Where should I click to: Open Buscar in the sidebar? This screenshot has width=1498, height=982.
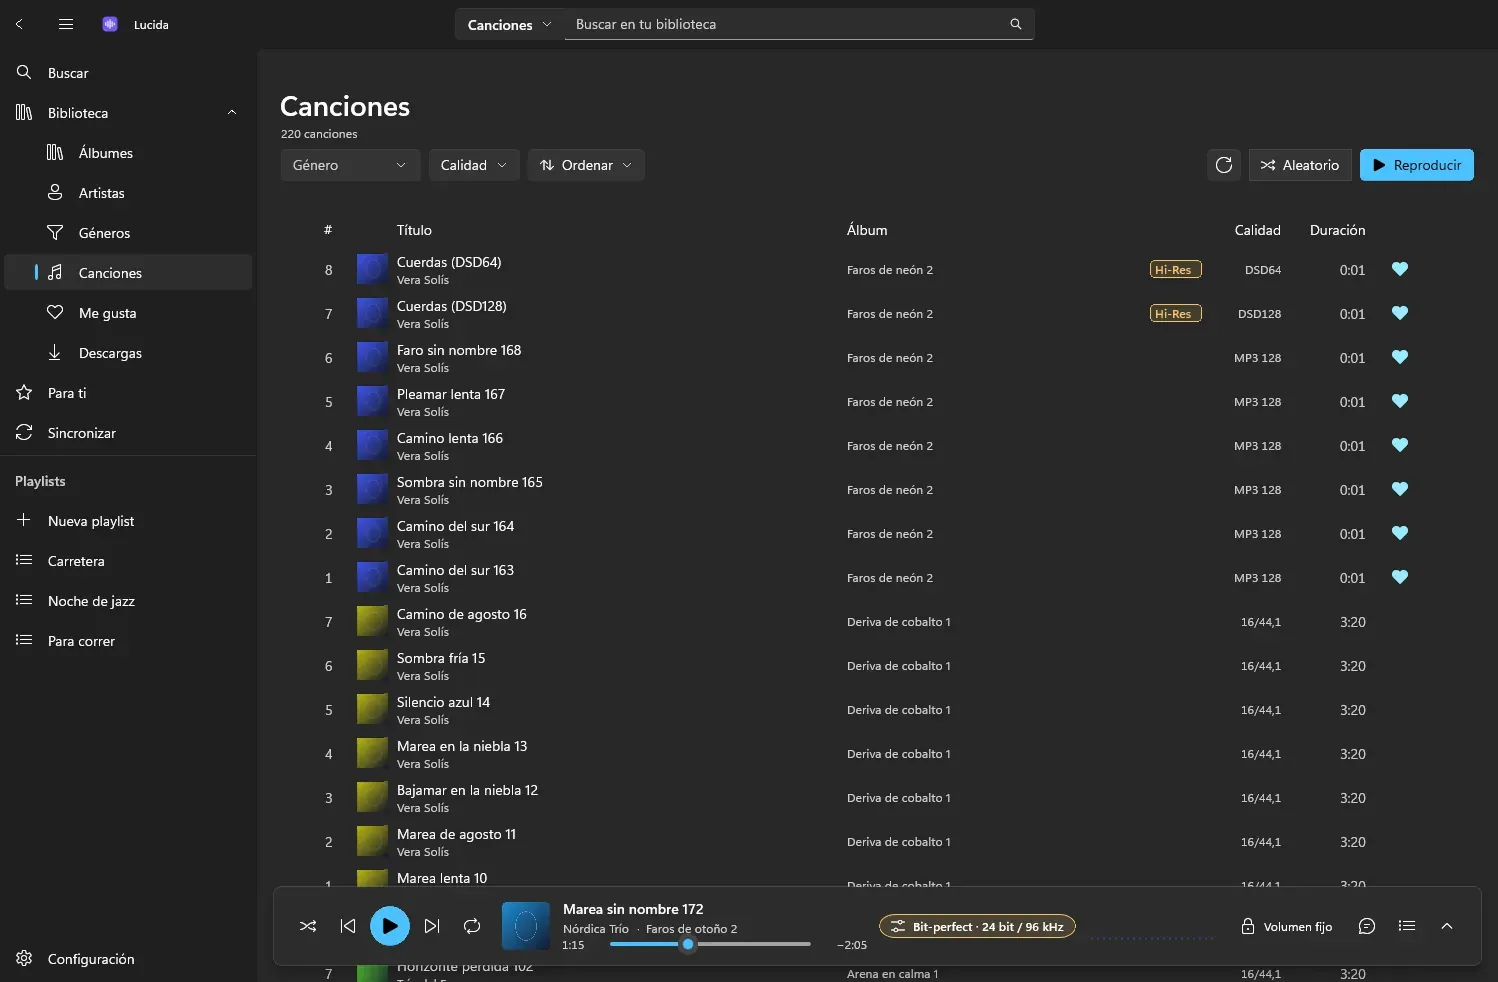[128, 73]
